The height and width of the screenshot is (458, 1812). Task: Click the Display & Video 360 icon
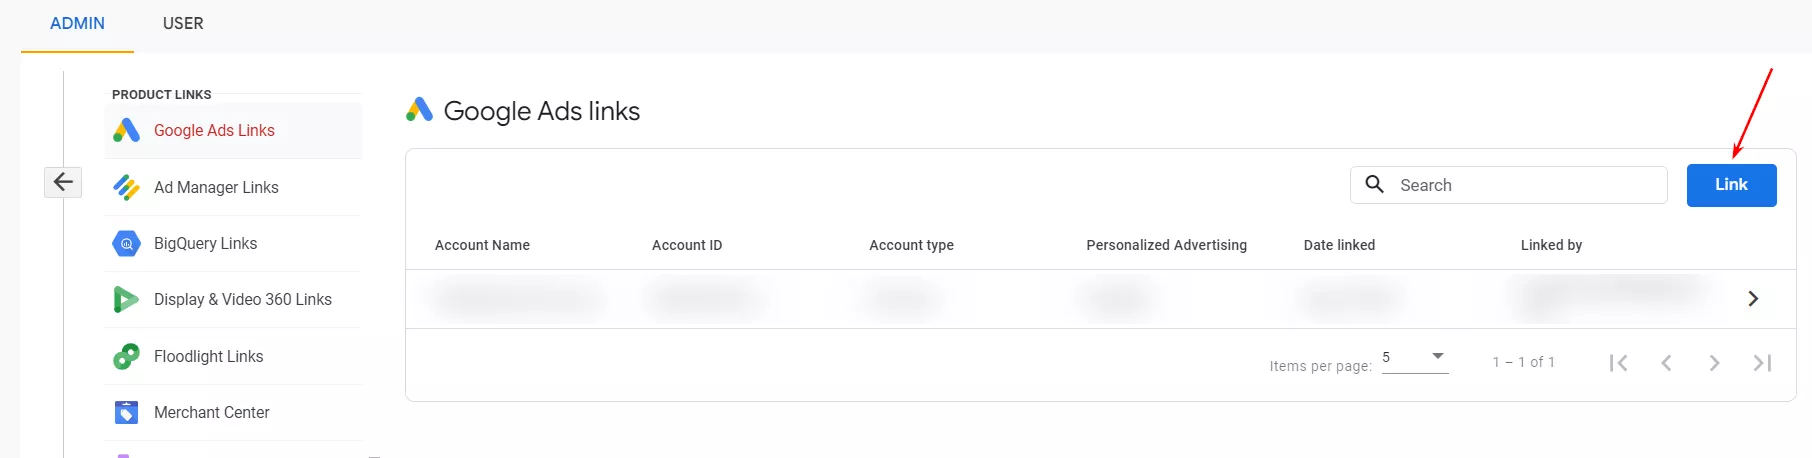click(x=126, y=299)
